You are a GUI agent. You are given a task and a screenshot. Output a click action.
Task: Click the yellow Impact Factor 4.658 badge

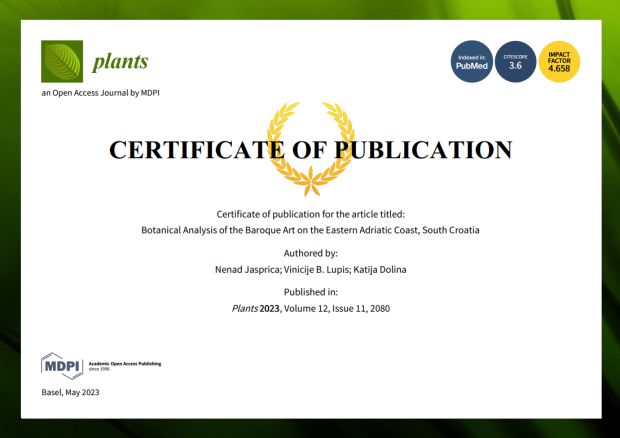pos(558,62)
